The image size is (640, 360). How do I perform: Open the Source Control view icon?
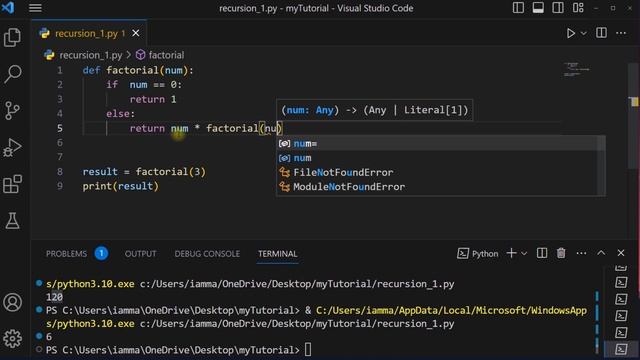click(x=12, y=110)
